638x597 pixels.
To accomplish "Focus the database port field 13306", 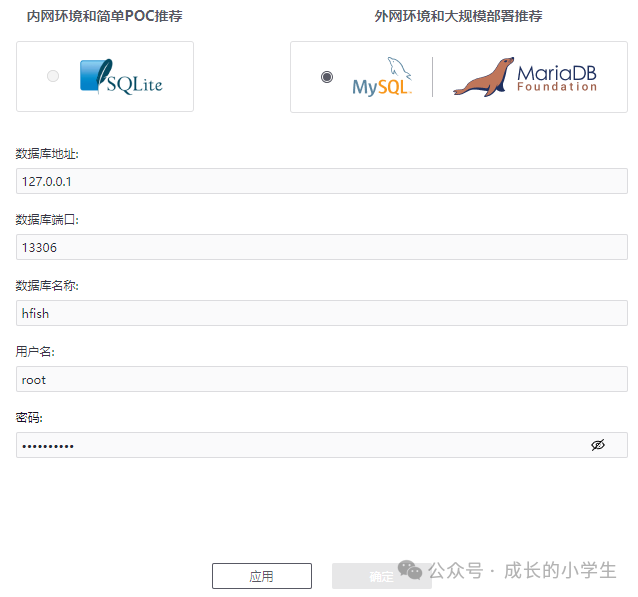I will [x=322, y=247].
